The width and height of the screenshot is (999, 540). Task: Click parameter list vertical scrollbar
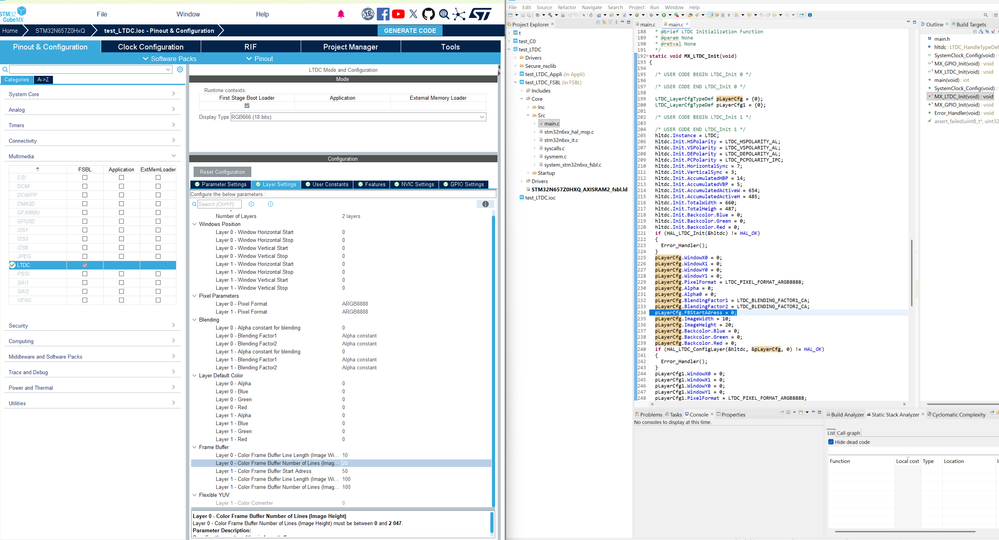(x=493, y=360)
